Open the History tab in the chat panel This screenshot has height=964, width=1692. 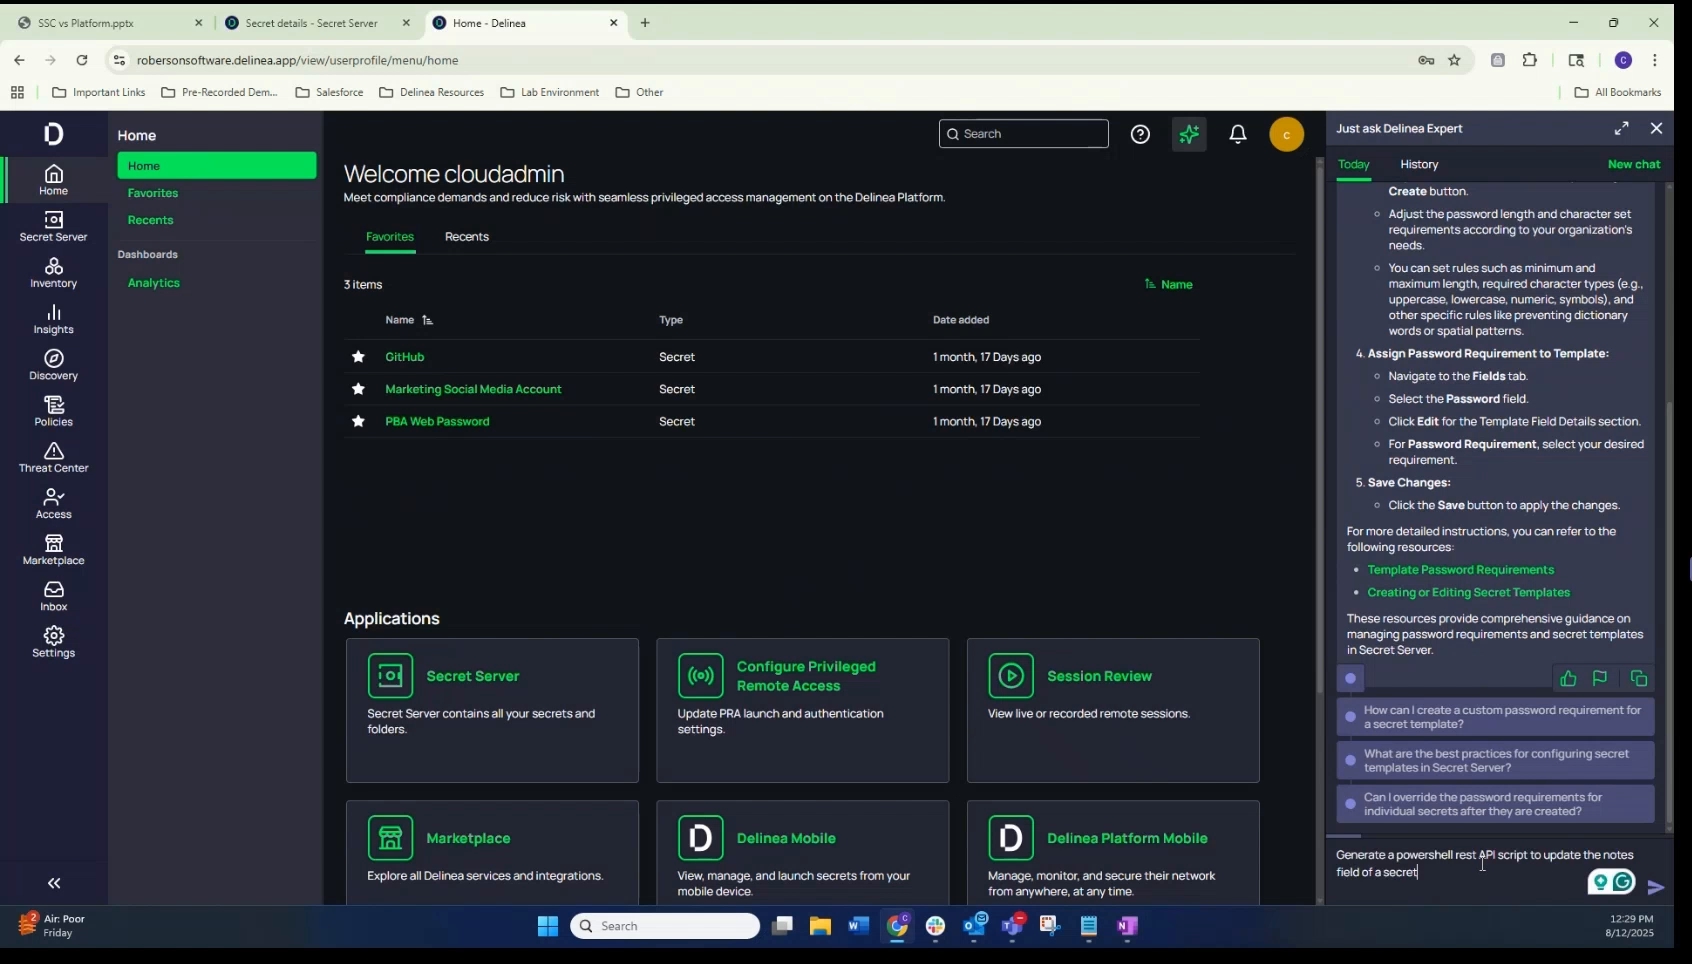pyautogui.click(x=1419, y=164)
